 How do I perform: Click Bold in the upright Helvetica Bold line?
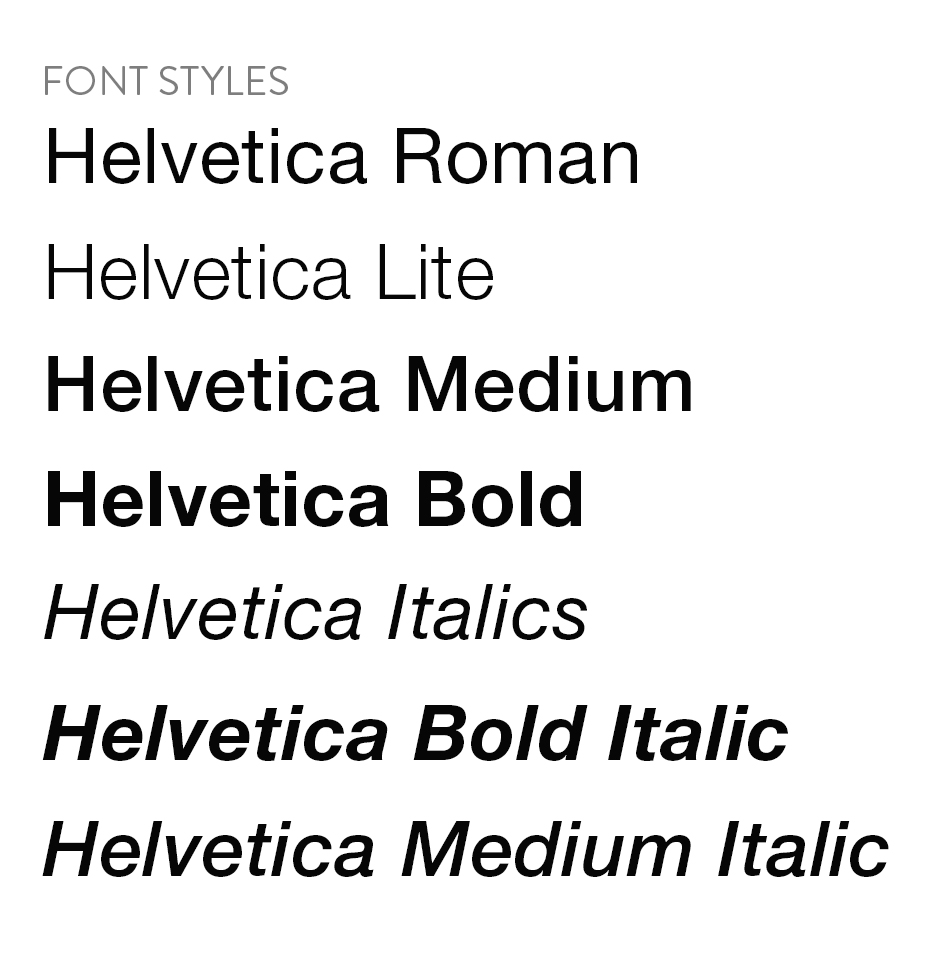pyautogui.click(x=500, y=499)
